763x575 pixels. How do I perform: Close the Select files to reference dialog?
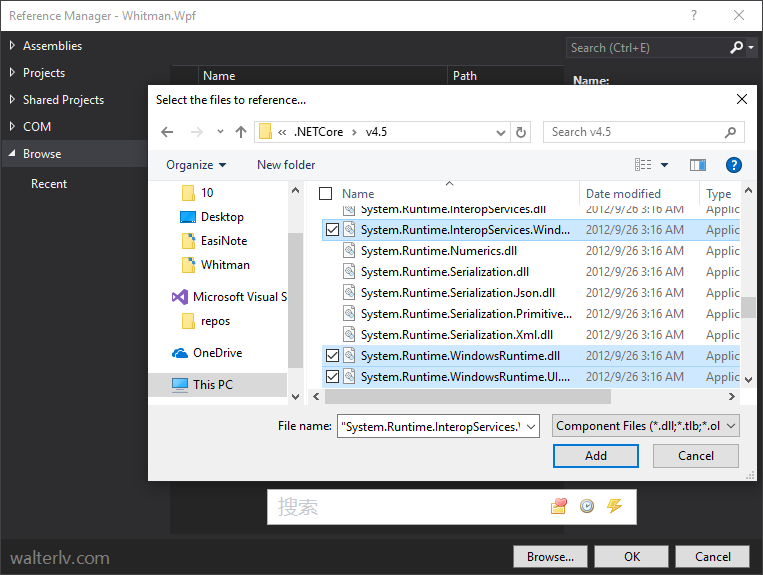click(742, 99)
